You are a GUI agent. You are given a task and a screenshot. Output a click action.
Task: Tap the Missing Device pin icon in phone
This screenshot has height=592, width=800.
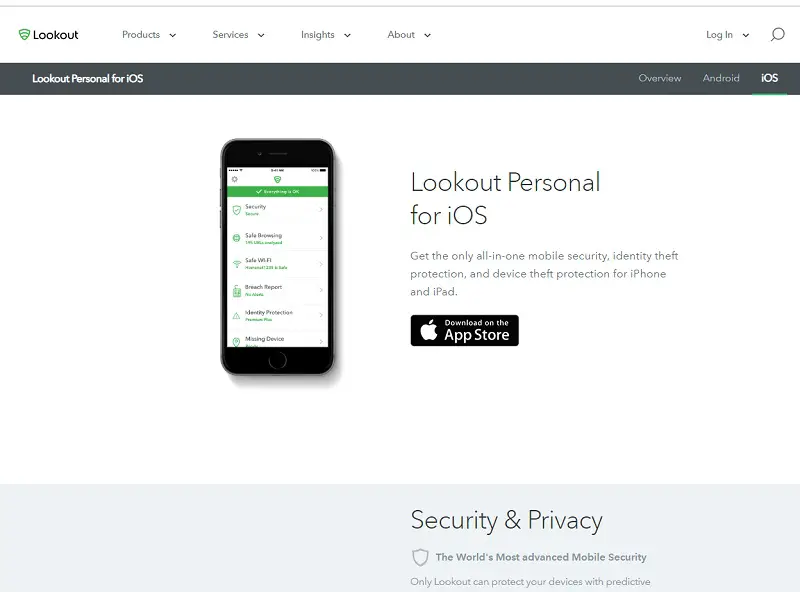pyautogui.click(x=236, y=342)
